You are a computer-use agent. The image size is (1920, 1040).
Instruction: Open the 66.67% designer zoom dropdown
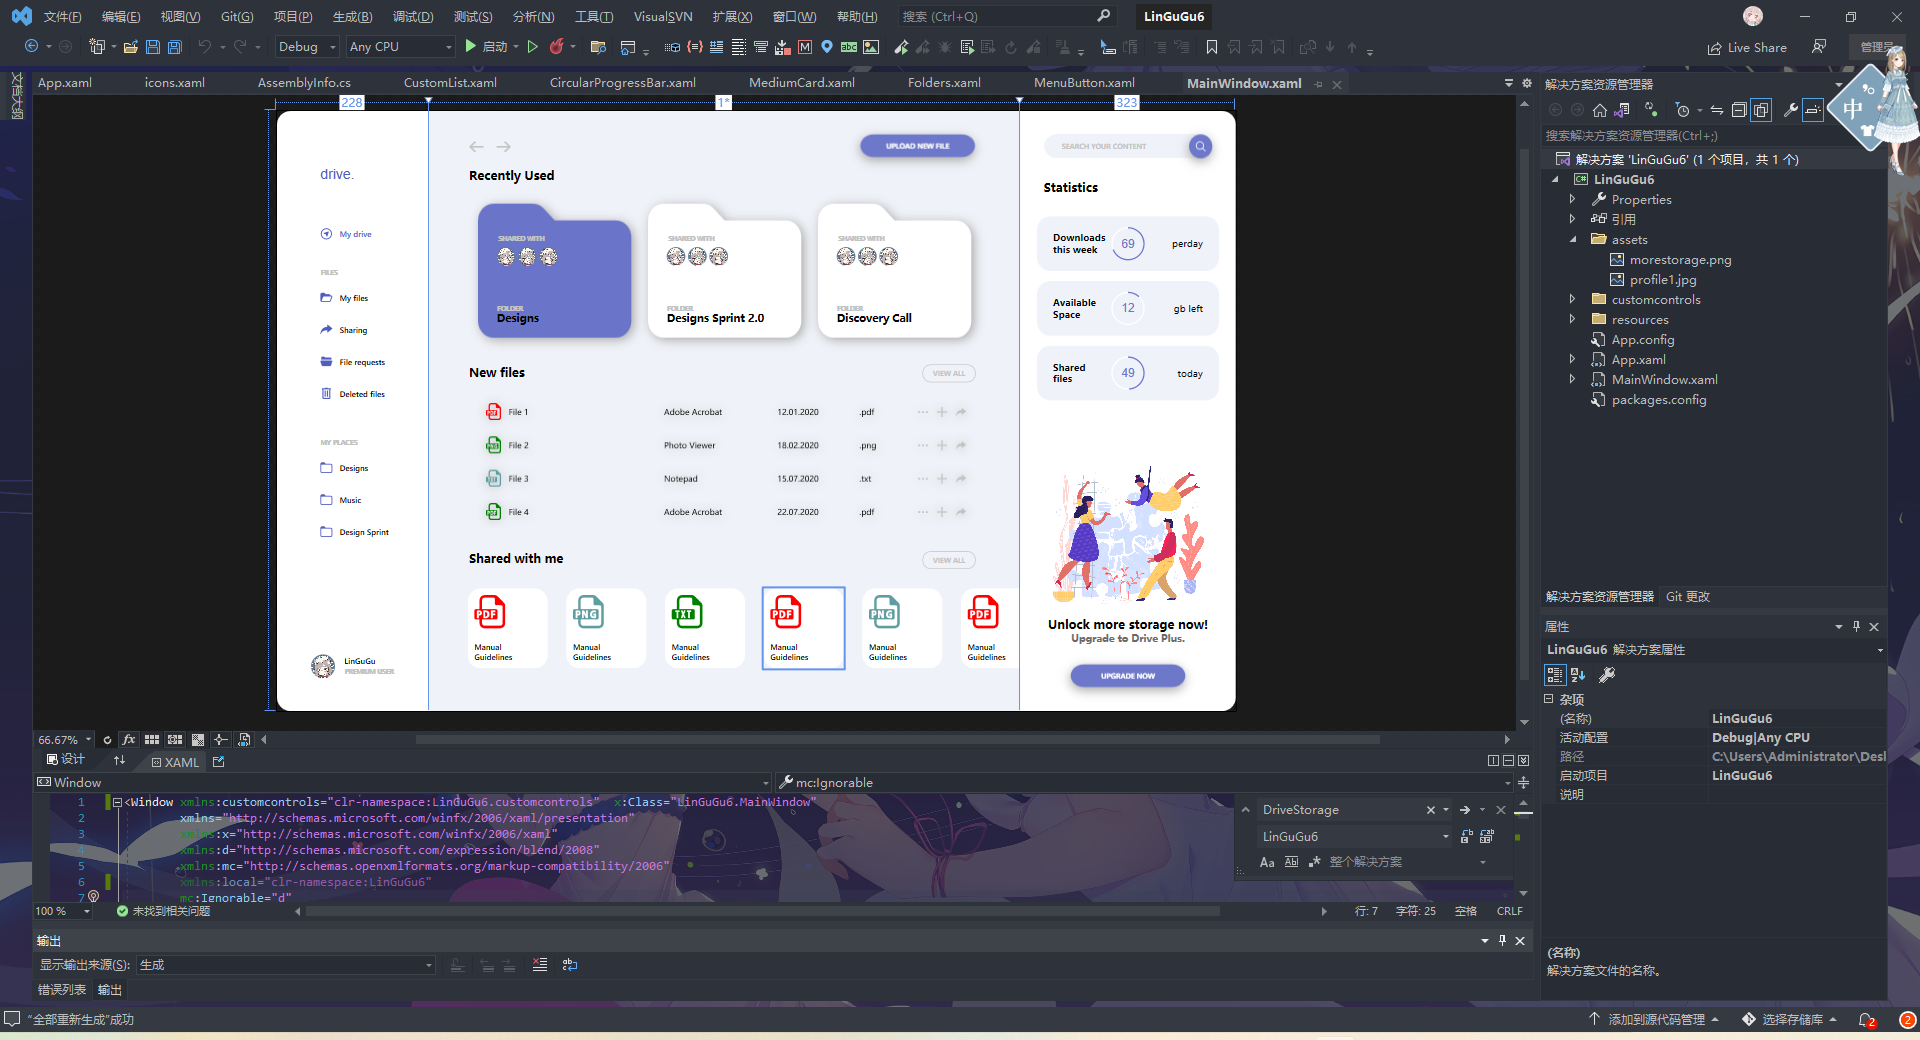pos(64,740)
